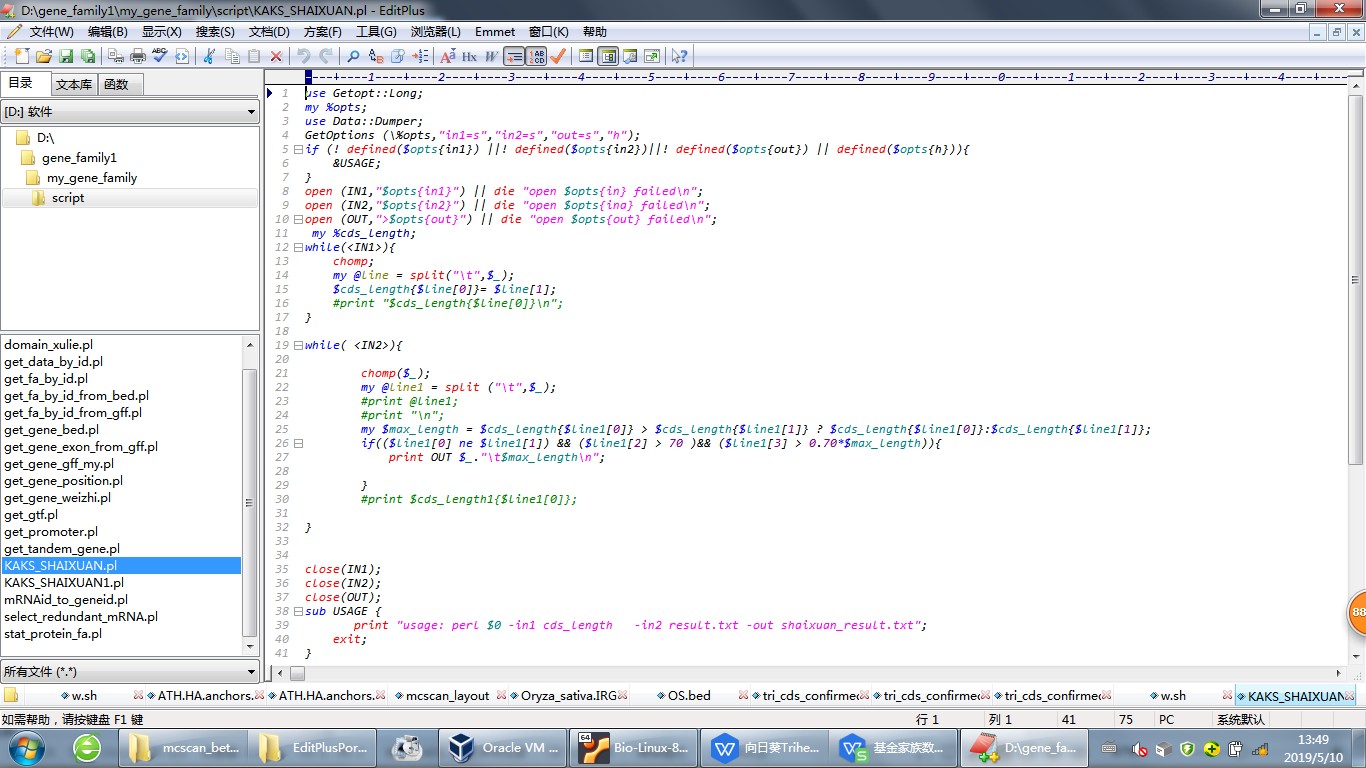Toggle the W word wrap button
The image size is (1366, 768).
(x=491, y=56)
